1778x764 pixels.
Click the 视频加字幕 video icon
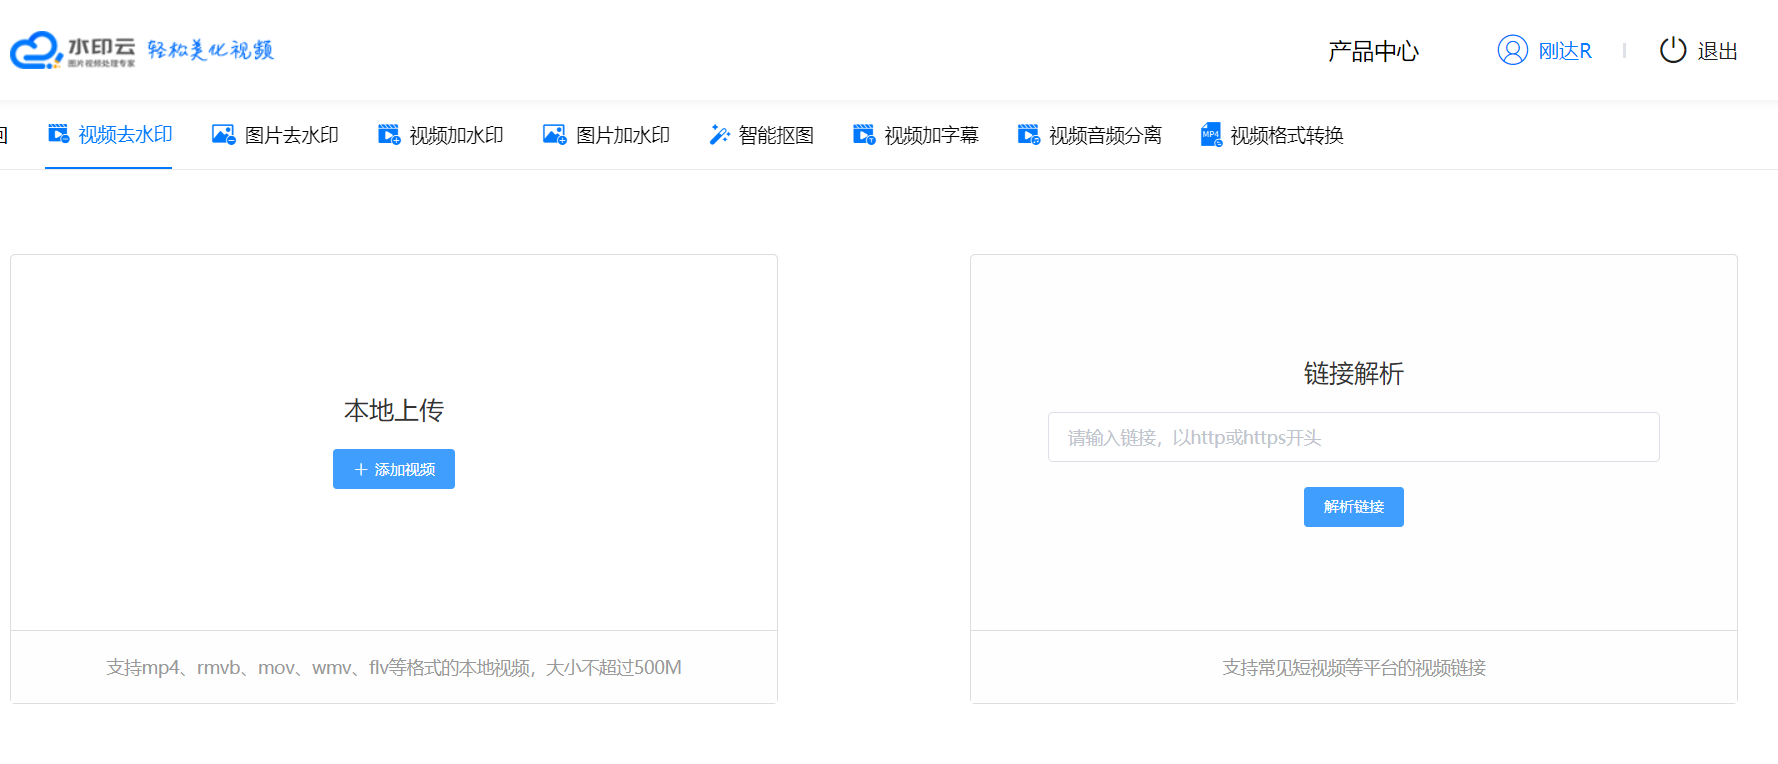pos(864,134)
